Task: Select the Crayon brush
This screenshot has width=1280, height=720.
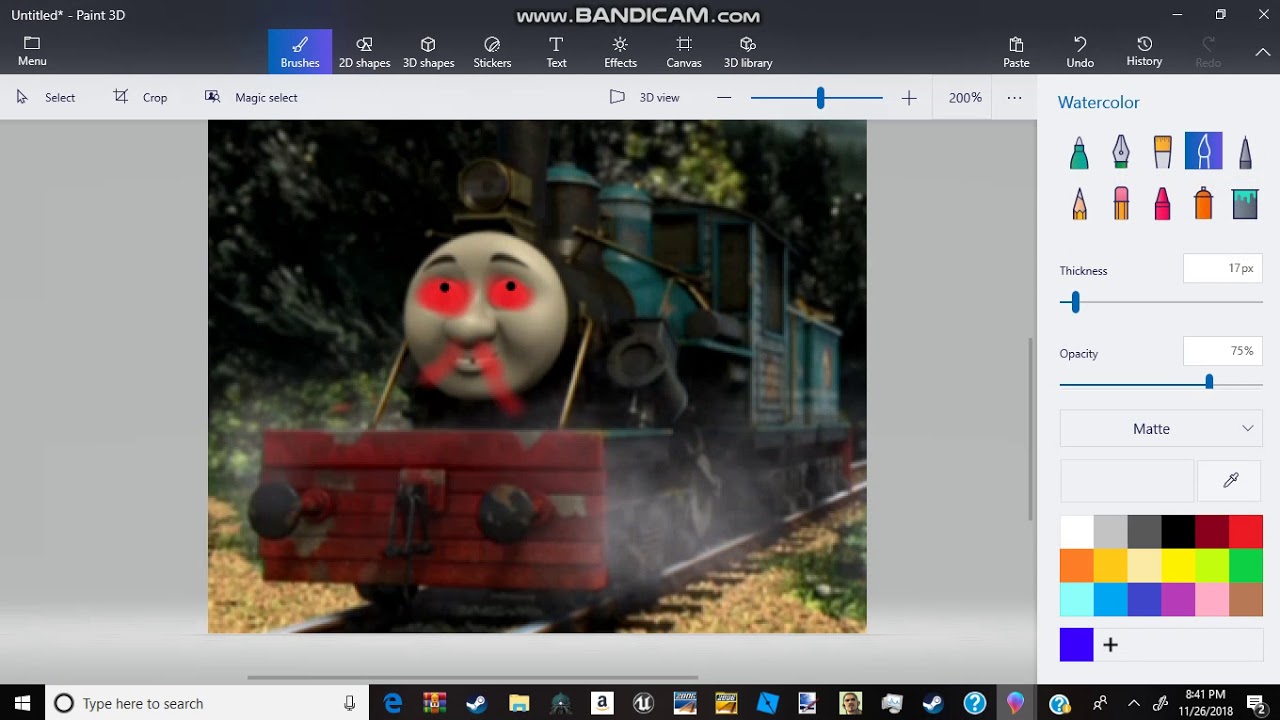Action: (x=1162, y=203)
